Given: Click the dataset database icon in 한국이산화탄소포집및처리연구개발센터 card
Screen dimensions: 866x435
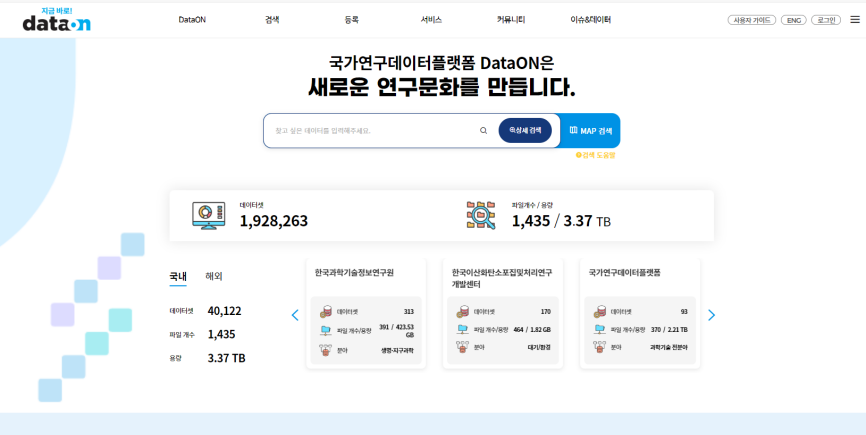Looking at the screenshot, I should click(462, 311).
